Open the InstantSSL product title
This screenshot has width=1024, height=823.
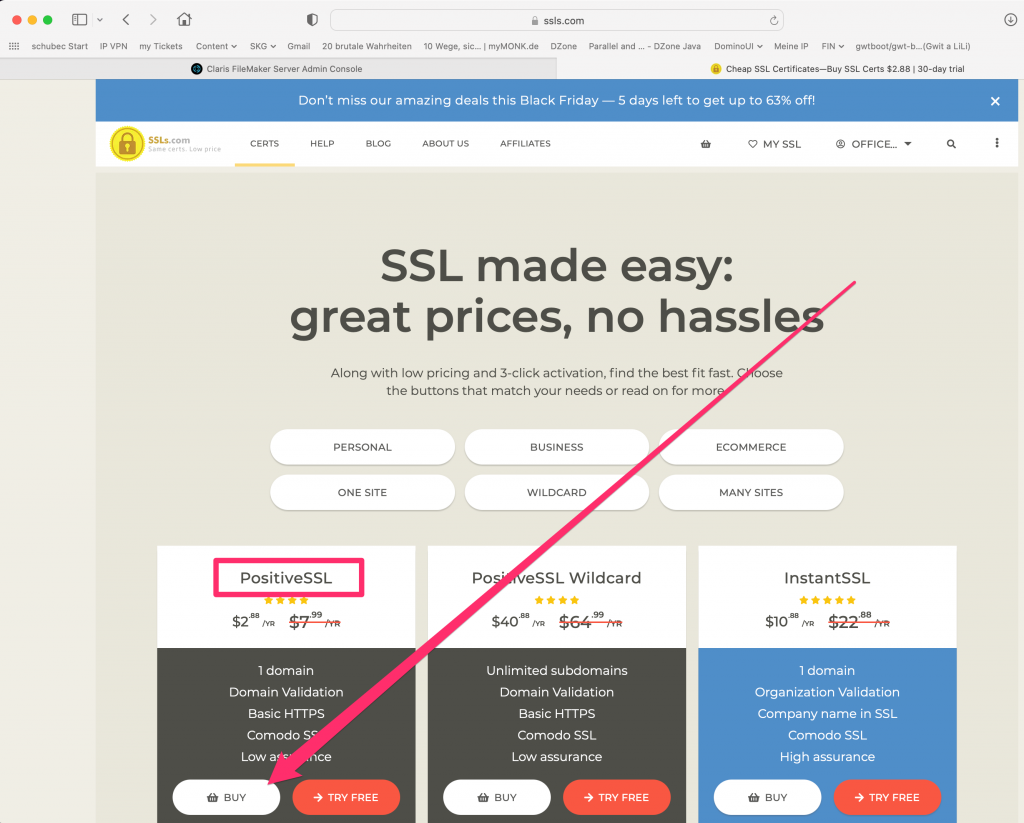[x=827, y=578]
